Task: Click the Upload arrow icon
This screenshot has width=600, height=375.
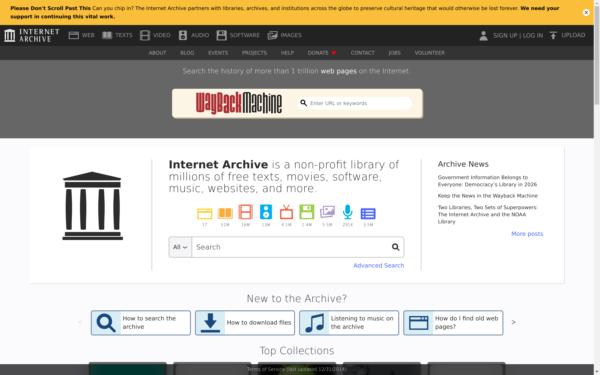Action: (553, 36)
